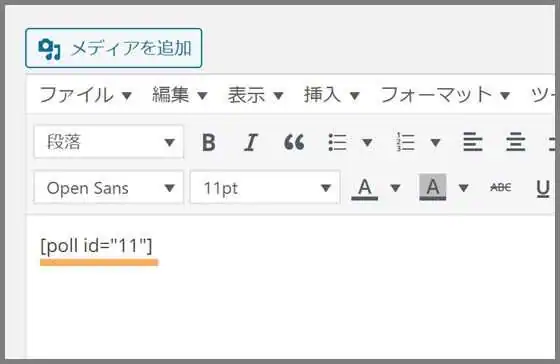Toggle italic formatting
560x364 pixels.
(x=251, y=142)
